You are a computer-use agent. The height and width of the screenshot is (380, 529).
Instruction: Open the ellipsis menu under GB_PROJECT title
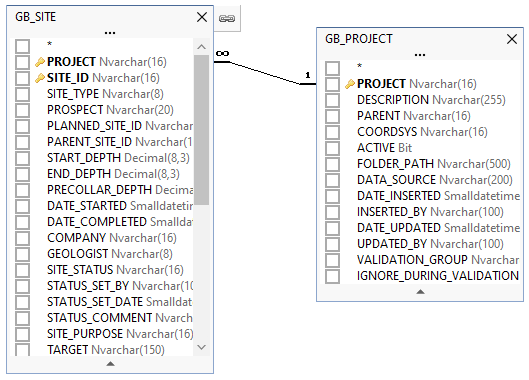pyautogui.click(x=420, y=55)
